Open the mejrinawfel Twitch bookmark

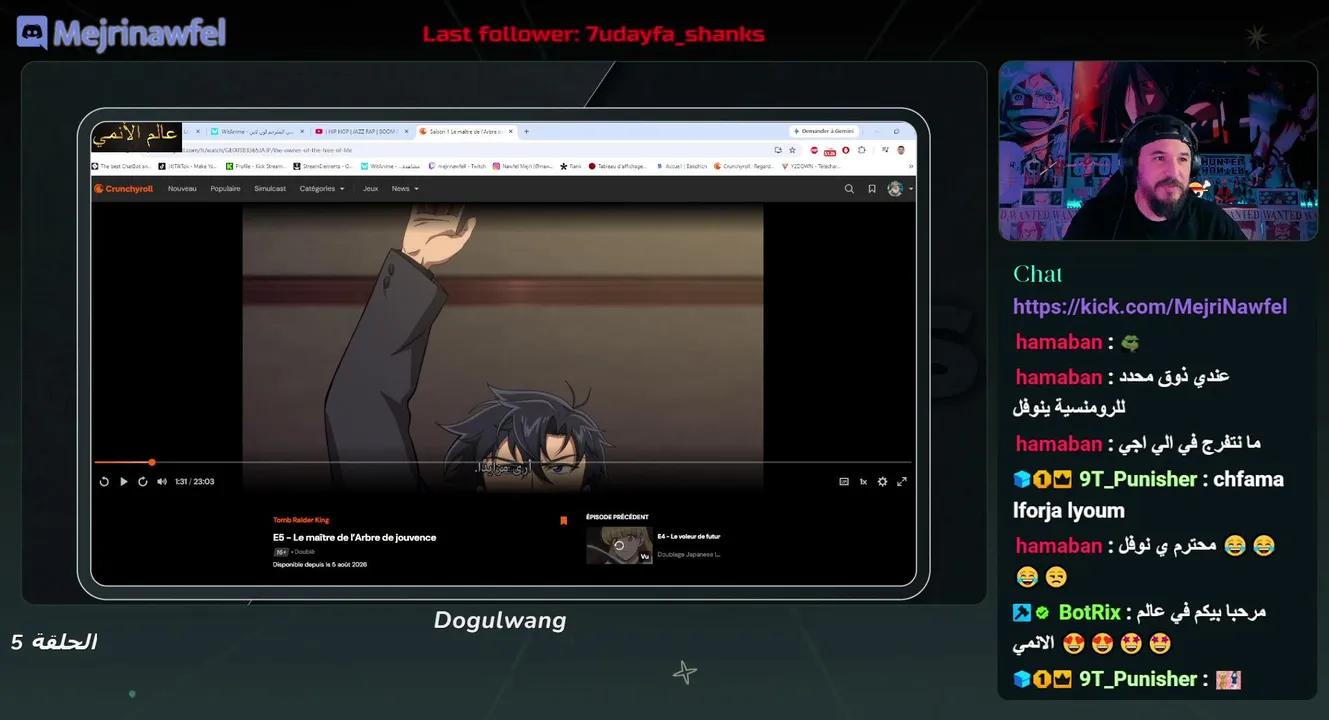pos(457,166)
